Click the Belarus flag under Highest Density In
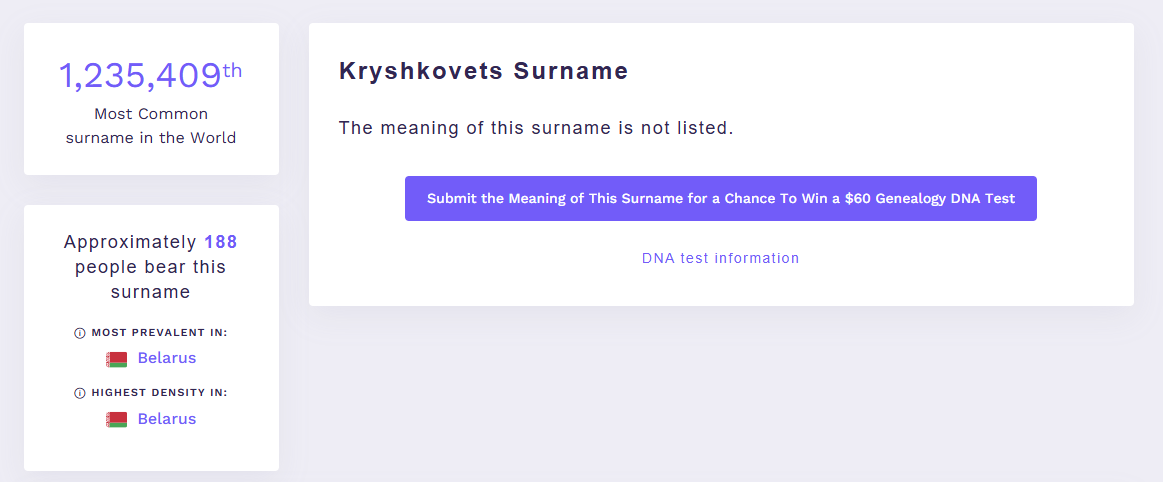Image resolution: width=1163 pixels, height=482 pixels. point(116,420)
